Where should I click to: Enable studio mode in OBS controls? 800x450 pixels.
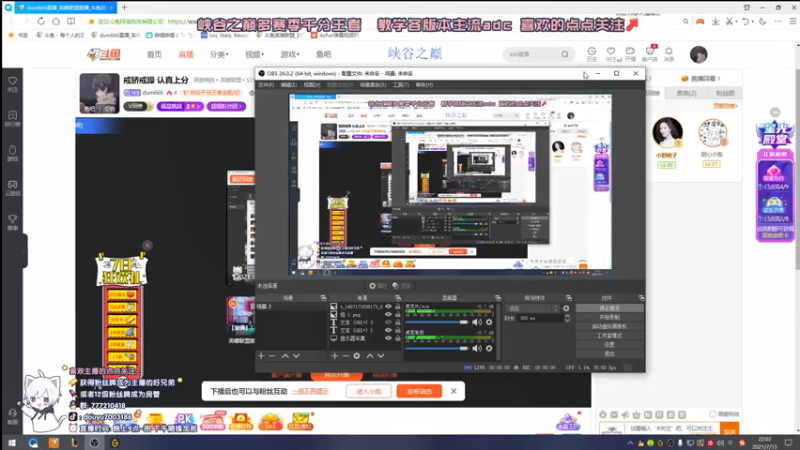click(610, 336)
